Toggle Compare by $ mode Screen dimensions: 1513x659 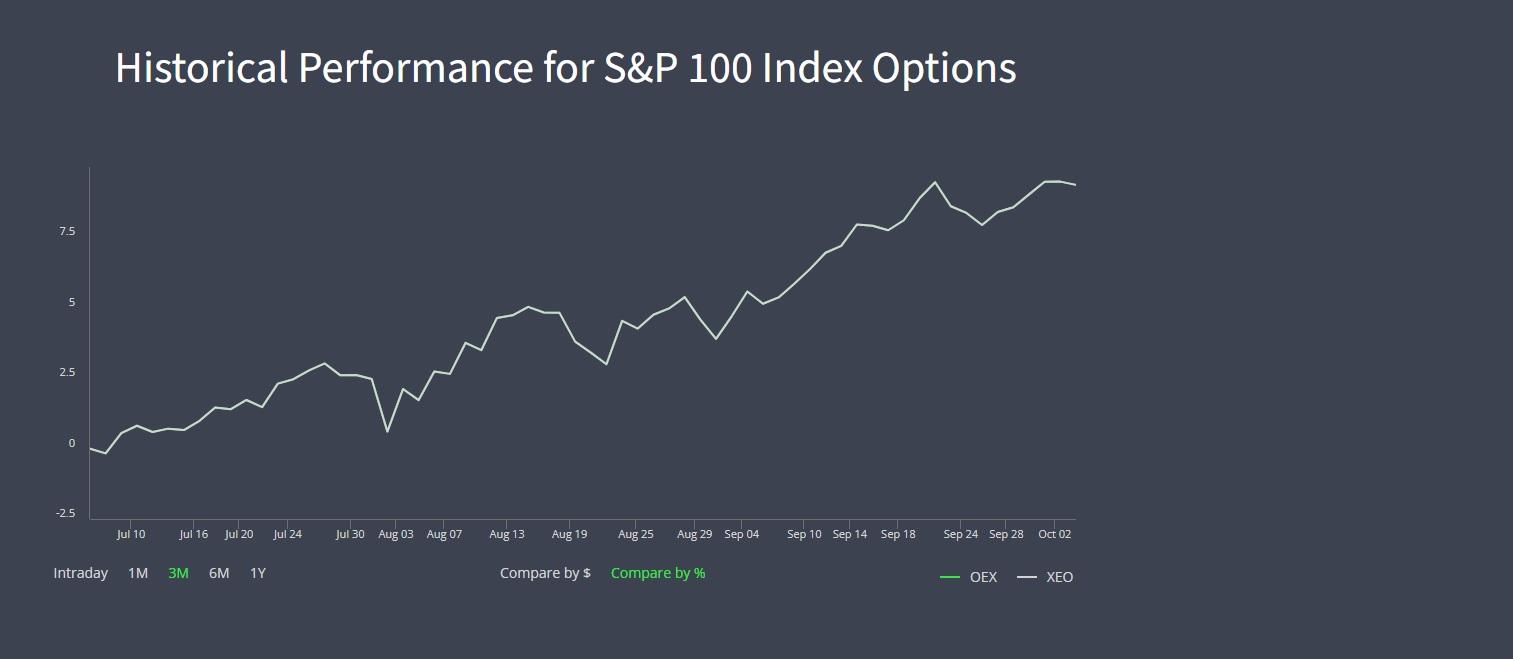545,573
